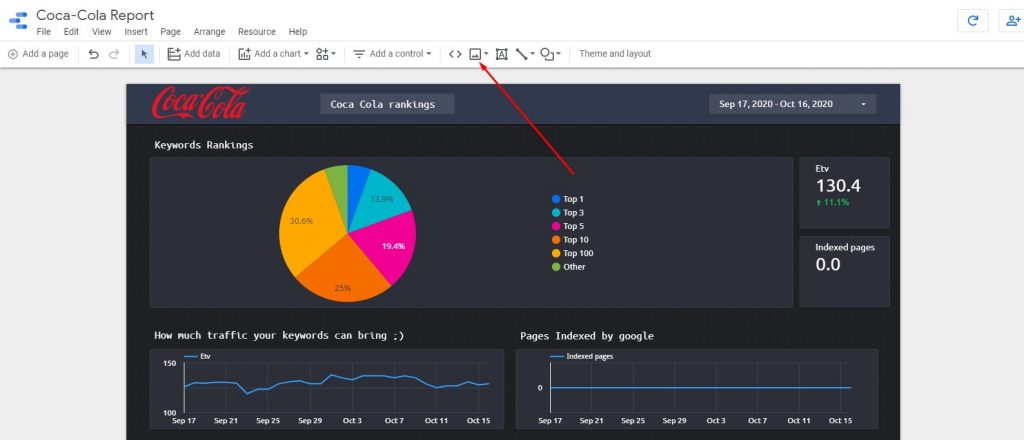Image resolution: width=1024 pixels, height=440 pixels.
Task: Click the community visualizations icon
Action: coord(322,54)
